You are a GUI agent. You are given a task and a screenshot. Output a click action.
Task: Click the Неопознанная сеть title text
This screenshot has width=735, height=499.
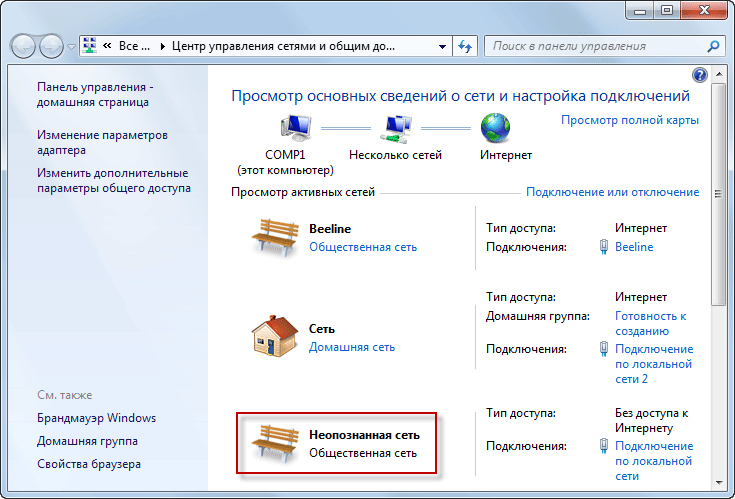(x=364, y=435)
